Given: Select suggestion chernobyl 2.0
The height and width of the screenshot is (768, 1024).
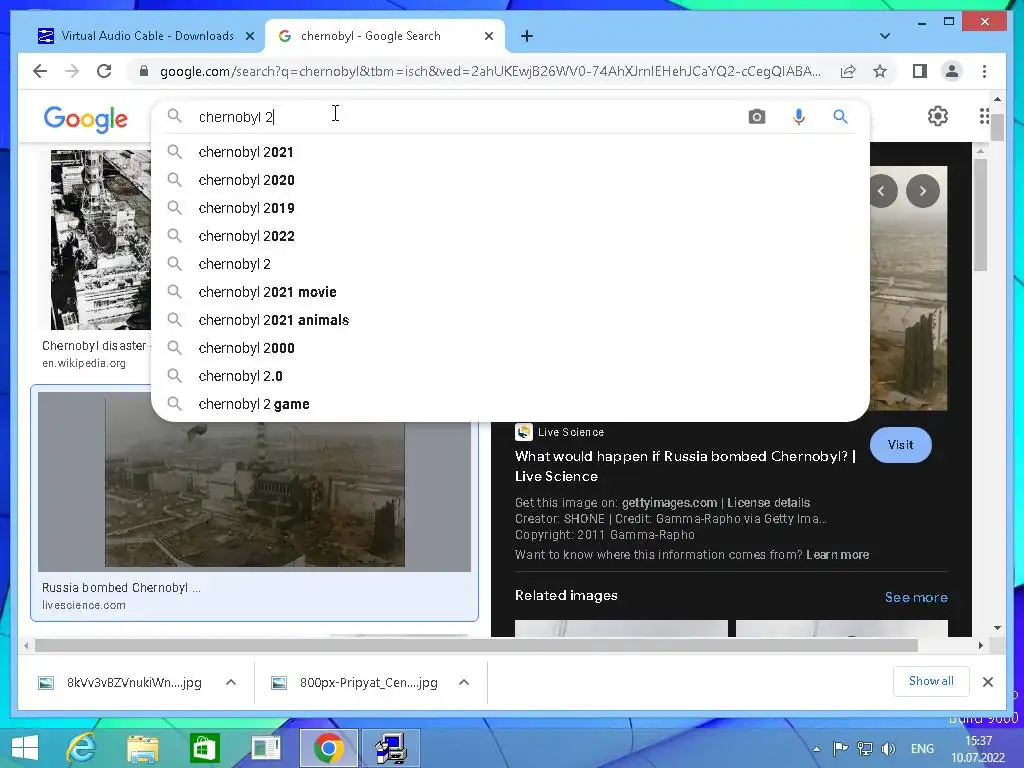Looking at the screenshot, I should click(x=509, y=376).
